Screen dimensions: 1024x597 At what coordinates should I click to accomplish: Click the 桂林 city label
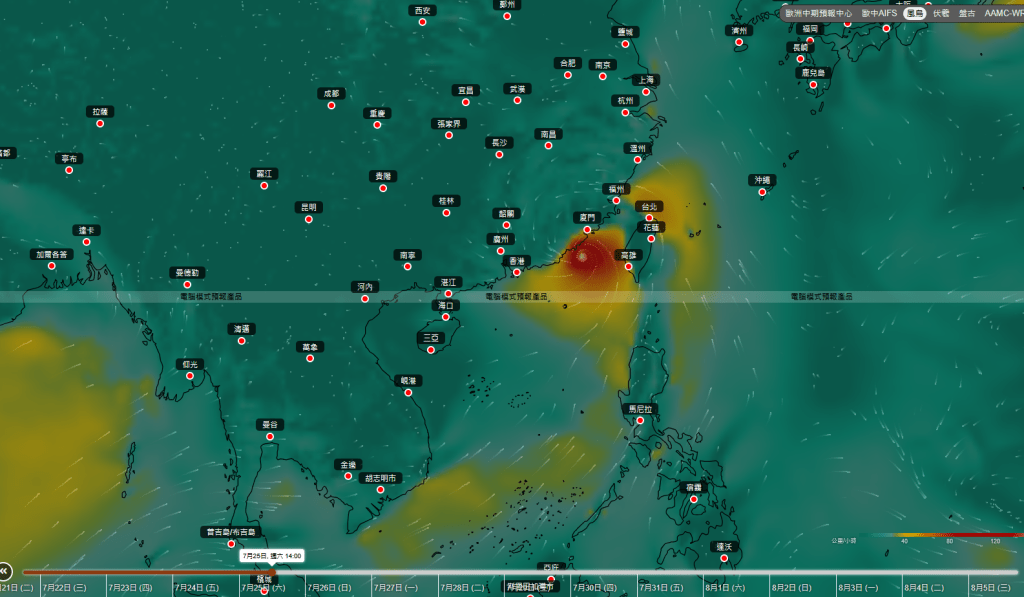(446, 201)
